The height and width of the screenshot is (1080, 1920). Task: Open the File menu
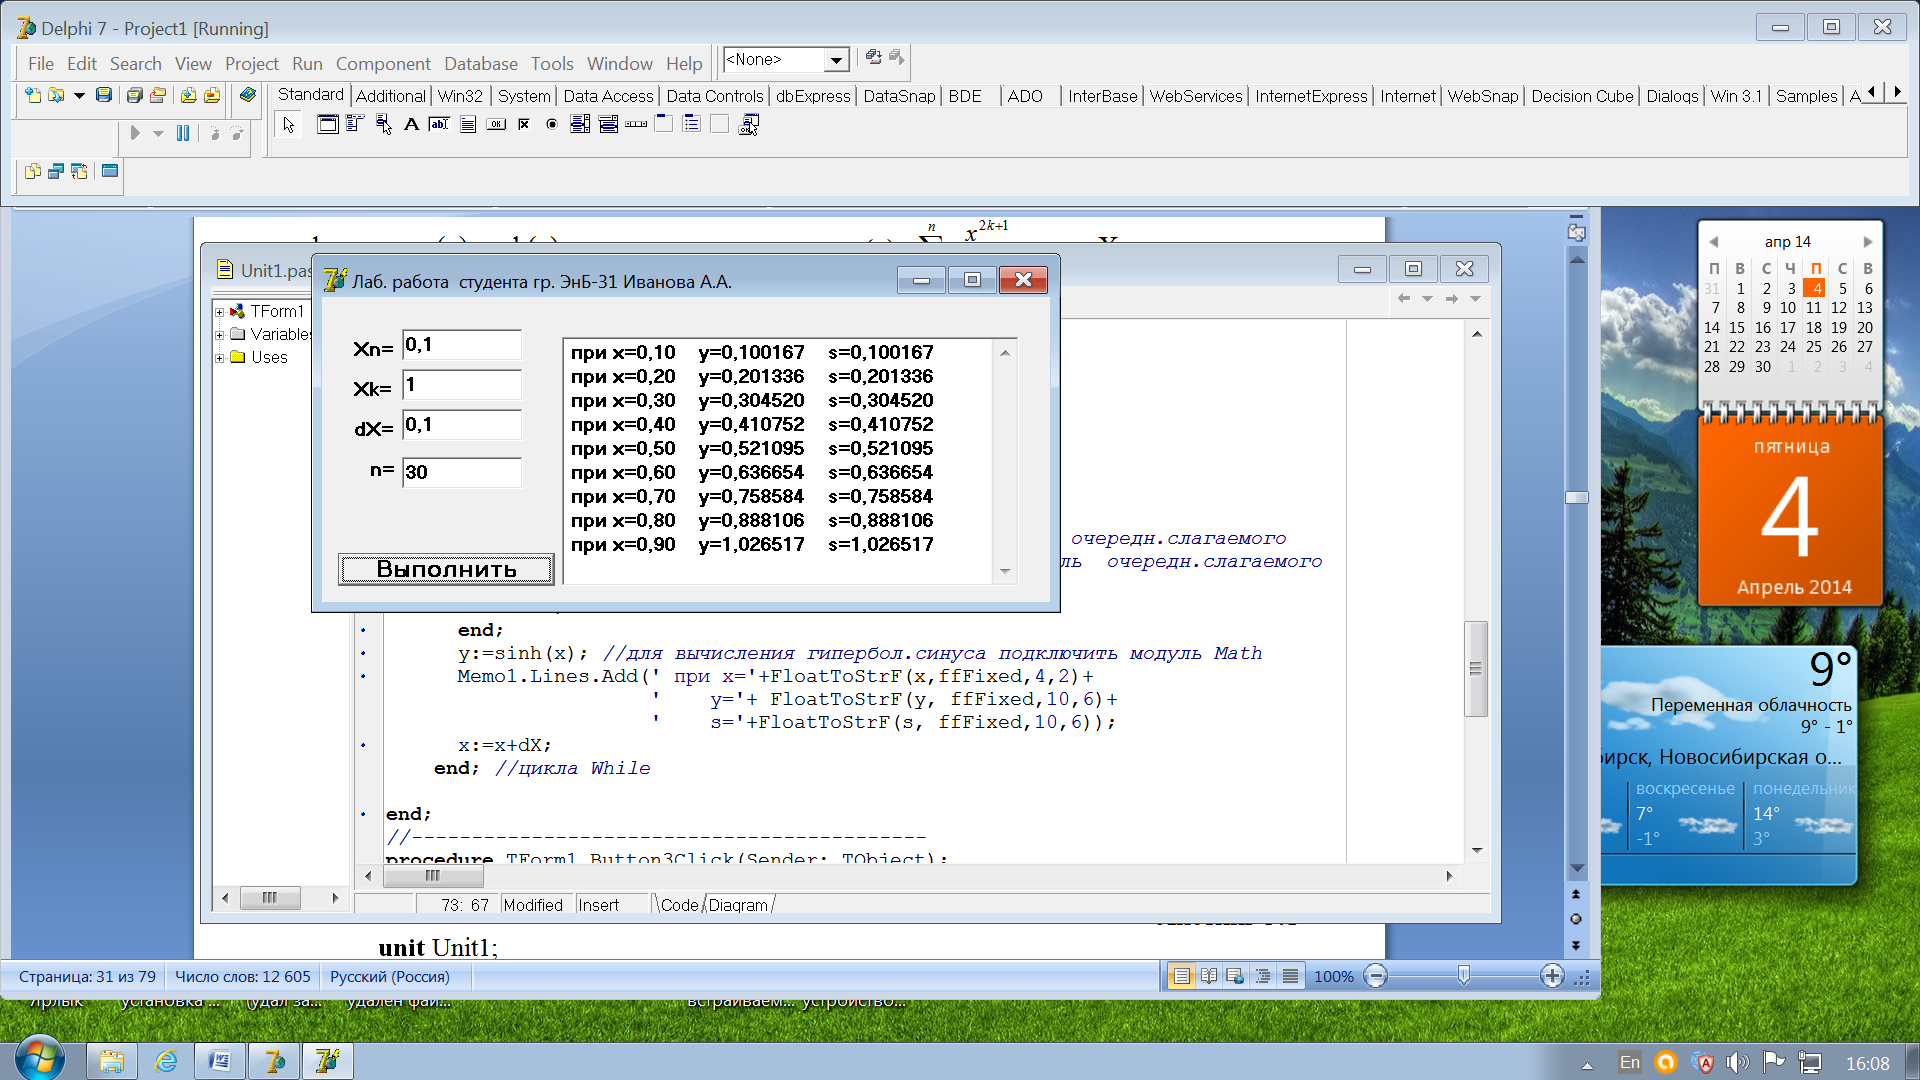click(41, 64)
